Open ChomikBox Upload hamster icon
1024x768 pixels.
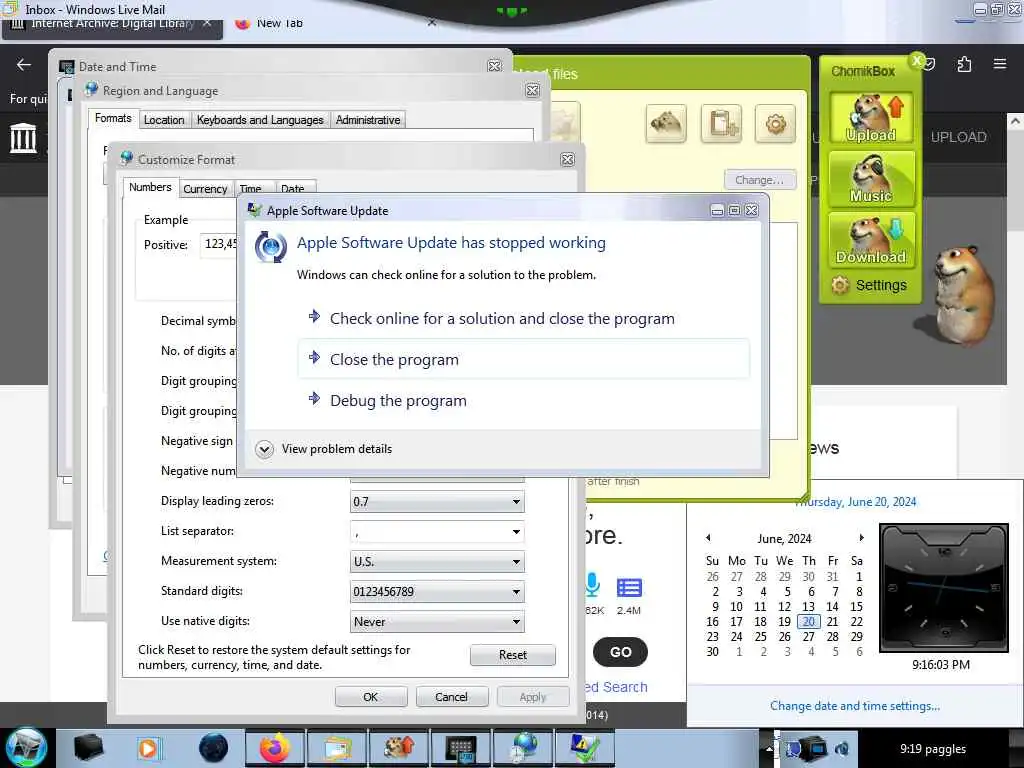[871, 118]
